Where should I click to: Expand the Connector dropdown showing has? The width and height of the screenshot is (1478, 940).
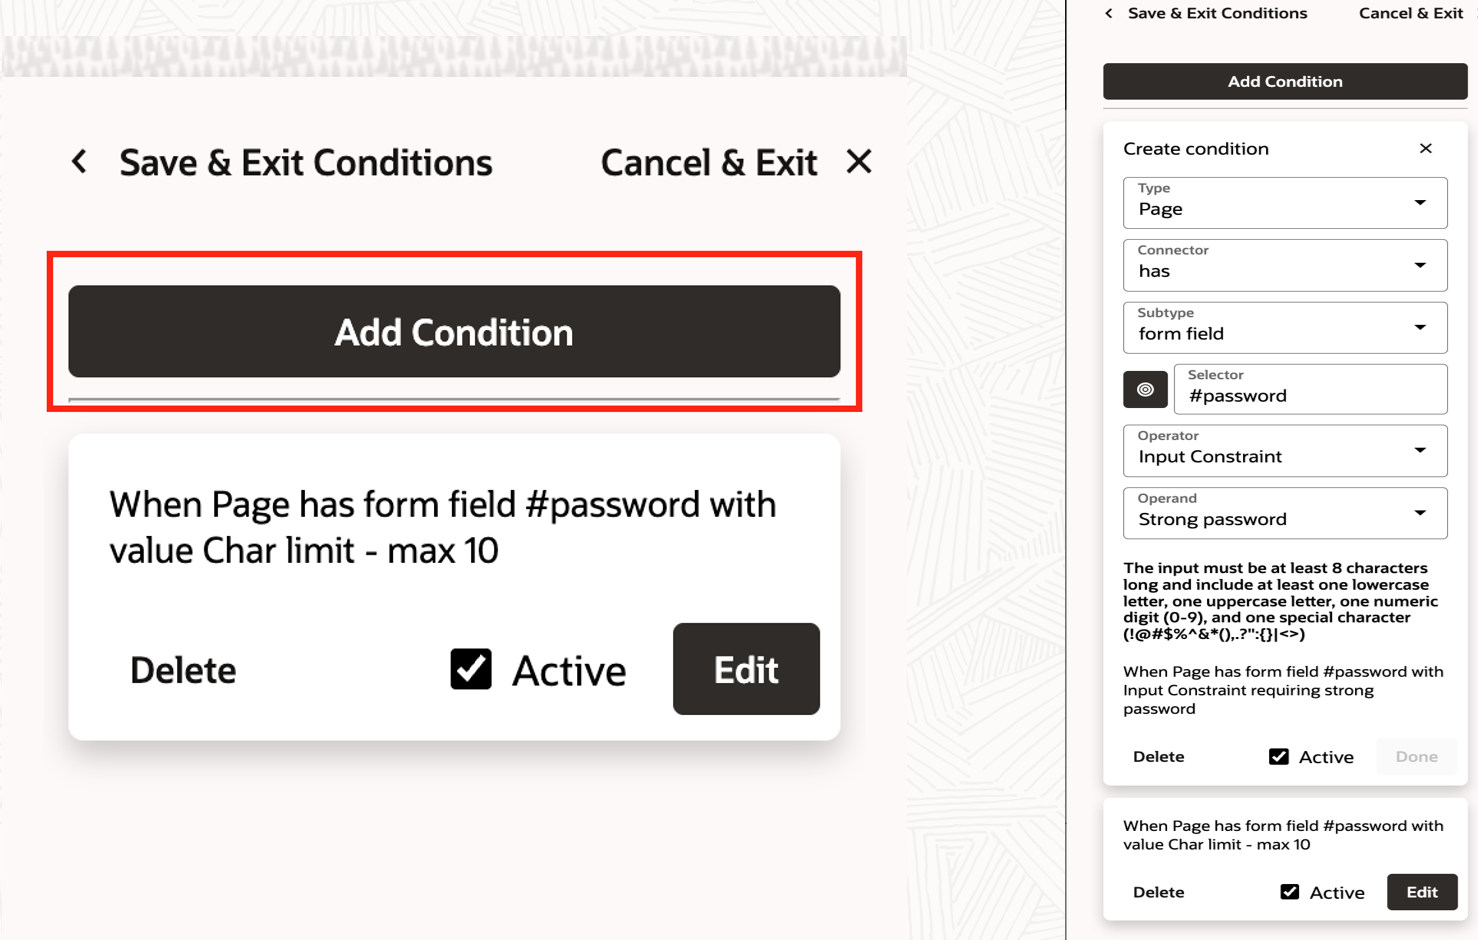pyautogui.click(x=1285, y=265)
